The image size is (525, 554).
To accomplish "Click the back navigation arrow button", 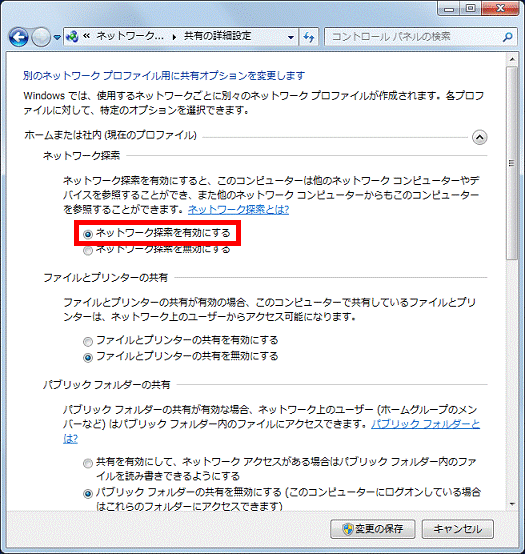I will (18, 37).
